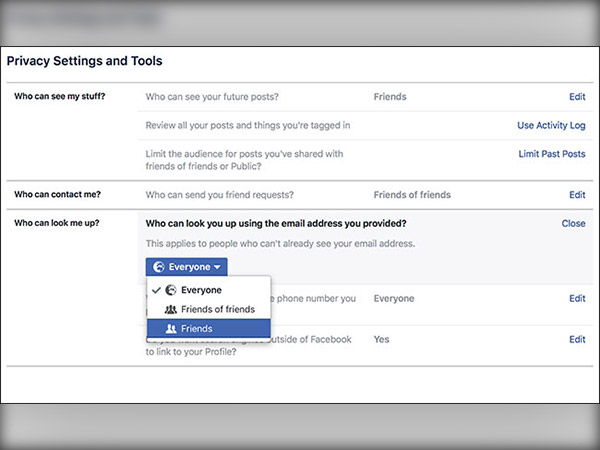Edit who can see your future posts

[577, 98]
